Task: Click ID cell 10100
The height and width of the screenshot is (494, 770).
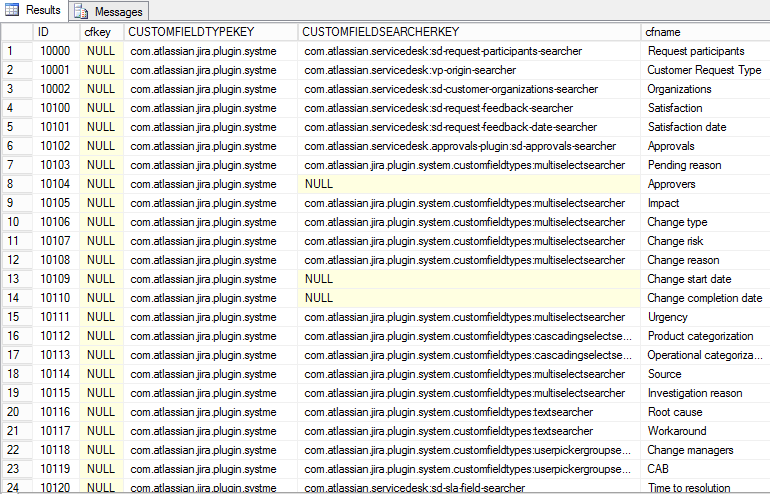Action: (x=56, y=108)
